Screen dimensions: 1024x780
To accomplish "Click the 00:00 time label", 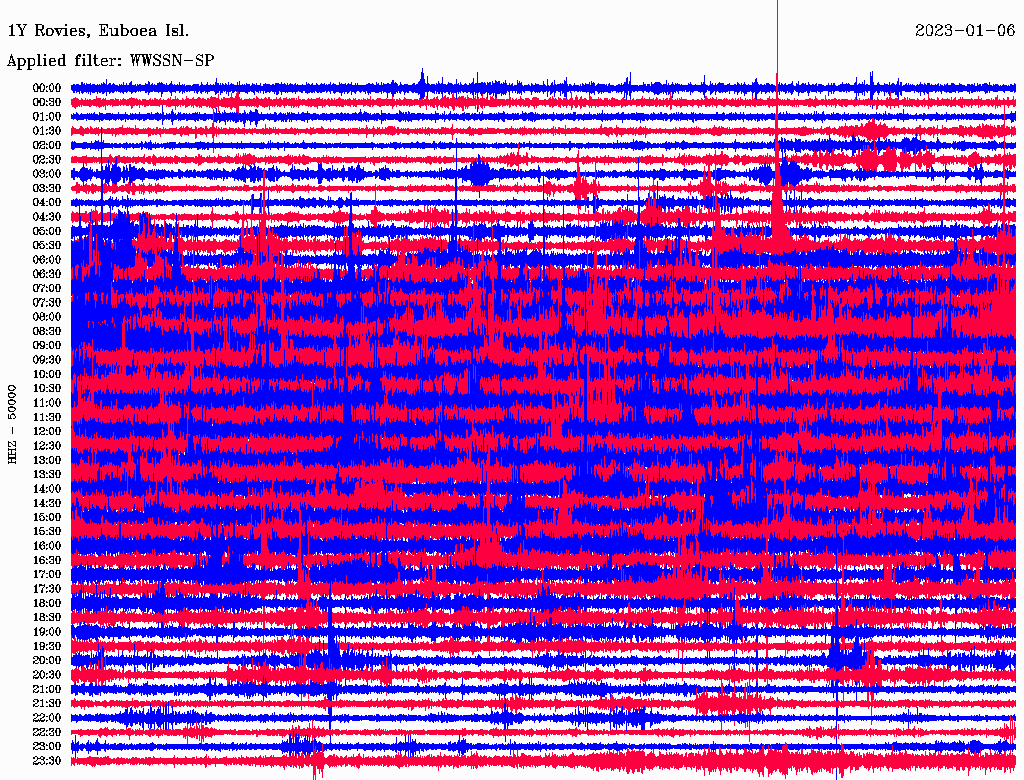I will (x=47, y=88).
